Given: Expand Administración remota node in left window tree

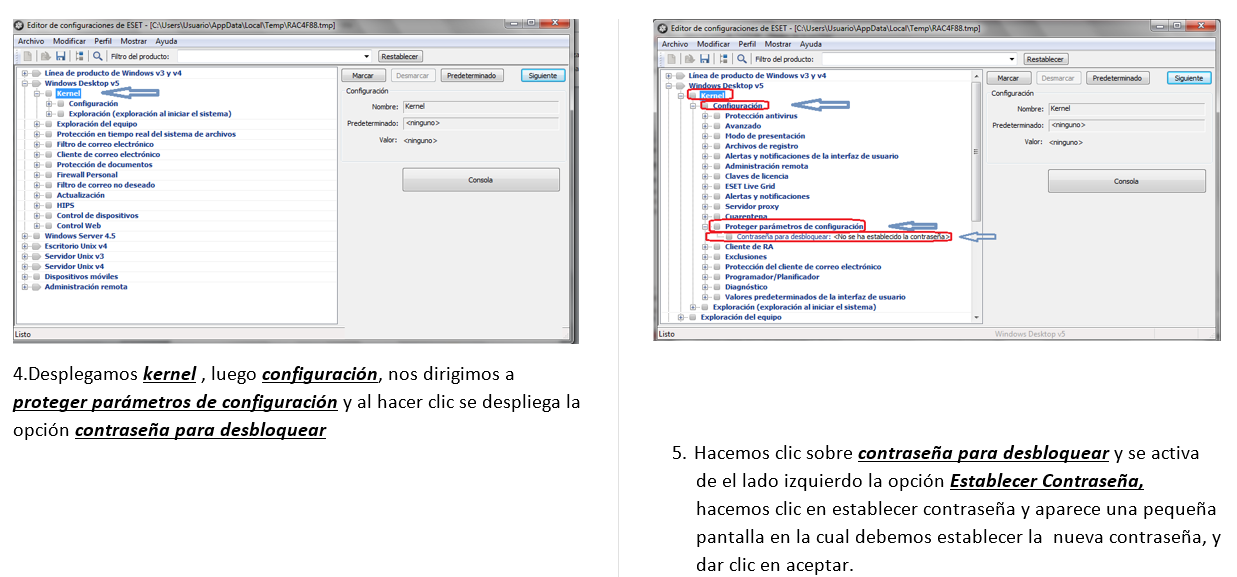Looking at the screenshot, I should [x=25, y=287].
